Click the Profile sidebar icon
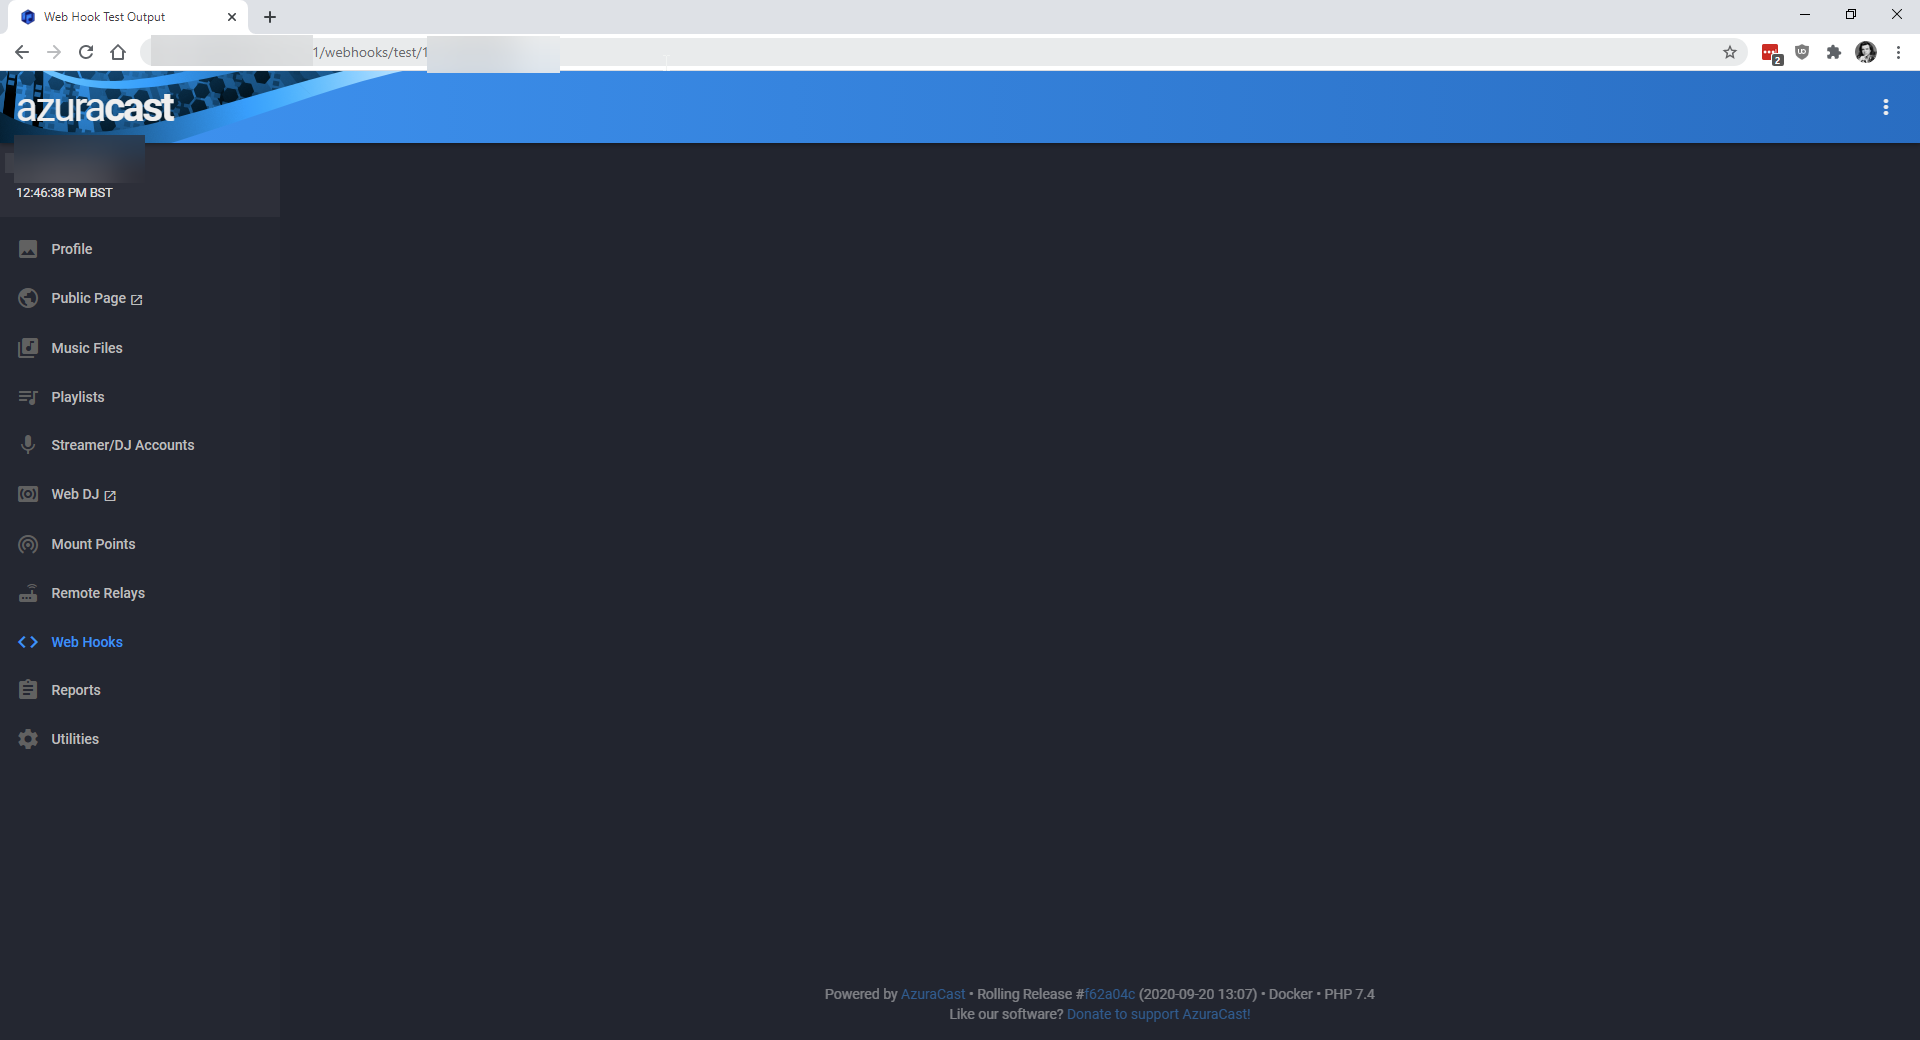The height and width of the screenshot is (1040, 1920). (x=28, y=249)
